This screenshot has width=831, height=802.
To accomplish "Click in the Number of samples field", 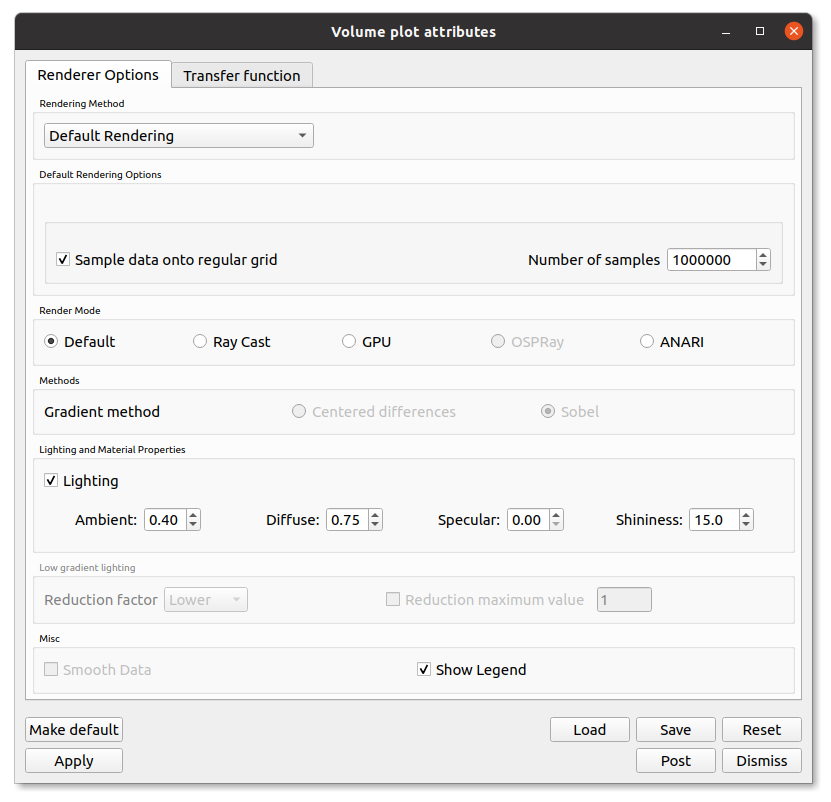I will [712, 259].
